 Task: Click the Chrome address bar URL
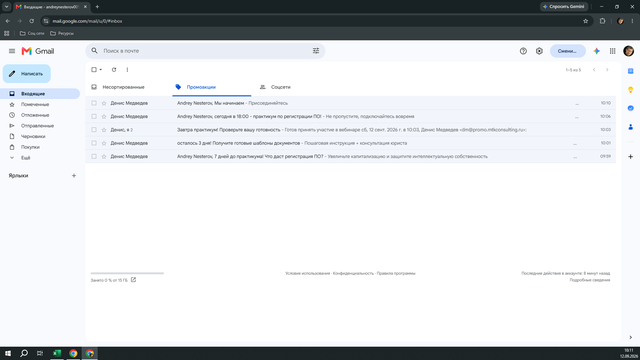tap(87, 21)
